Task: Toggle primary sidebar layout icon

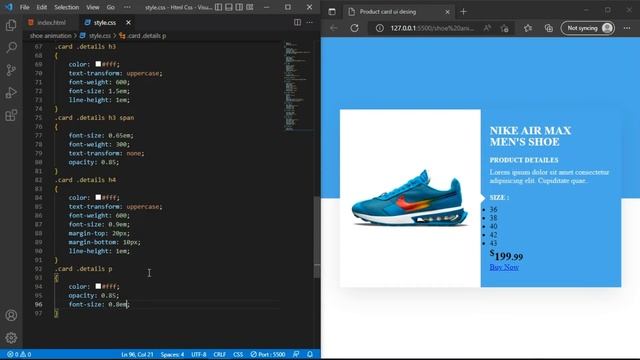Action: tap(219, 7)
